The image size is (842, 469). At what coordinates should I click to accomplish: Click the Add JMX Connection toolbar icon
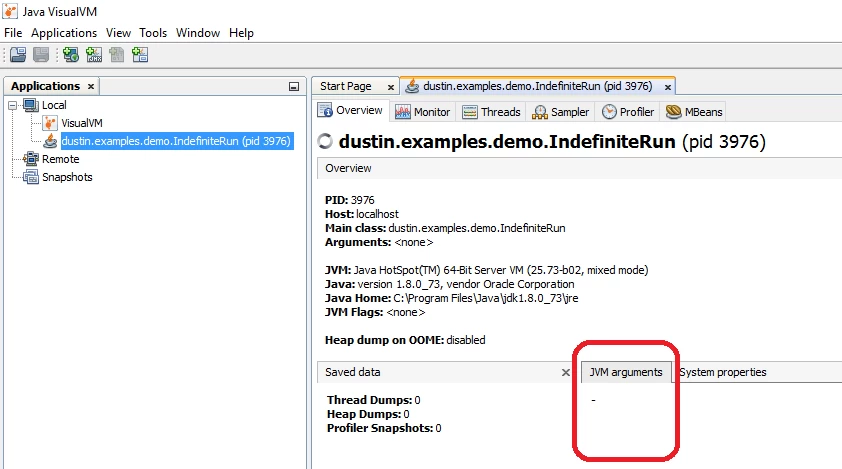[x=94, y=55]
